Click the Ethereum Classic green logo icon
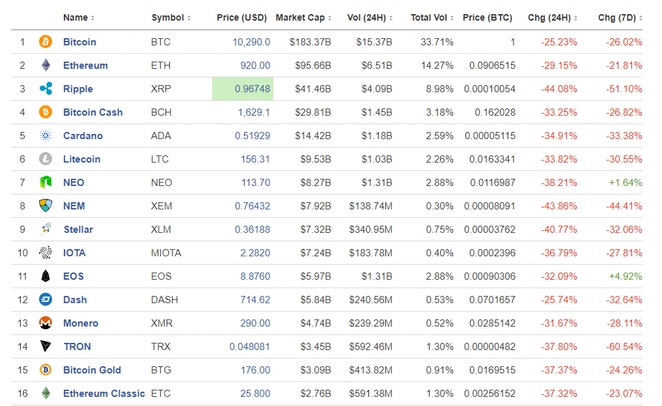The height and width of the screenshot is (406, 662). (x=46, y=393)
